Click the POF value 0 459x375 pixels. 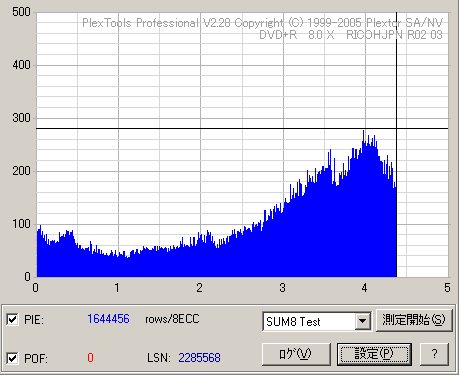click(x=90, y=358)
